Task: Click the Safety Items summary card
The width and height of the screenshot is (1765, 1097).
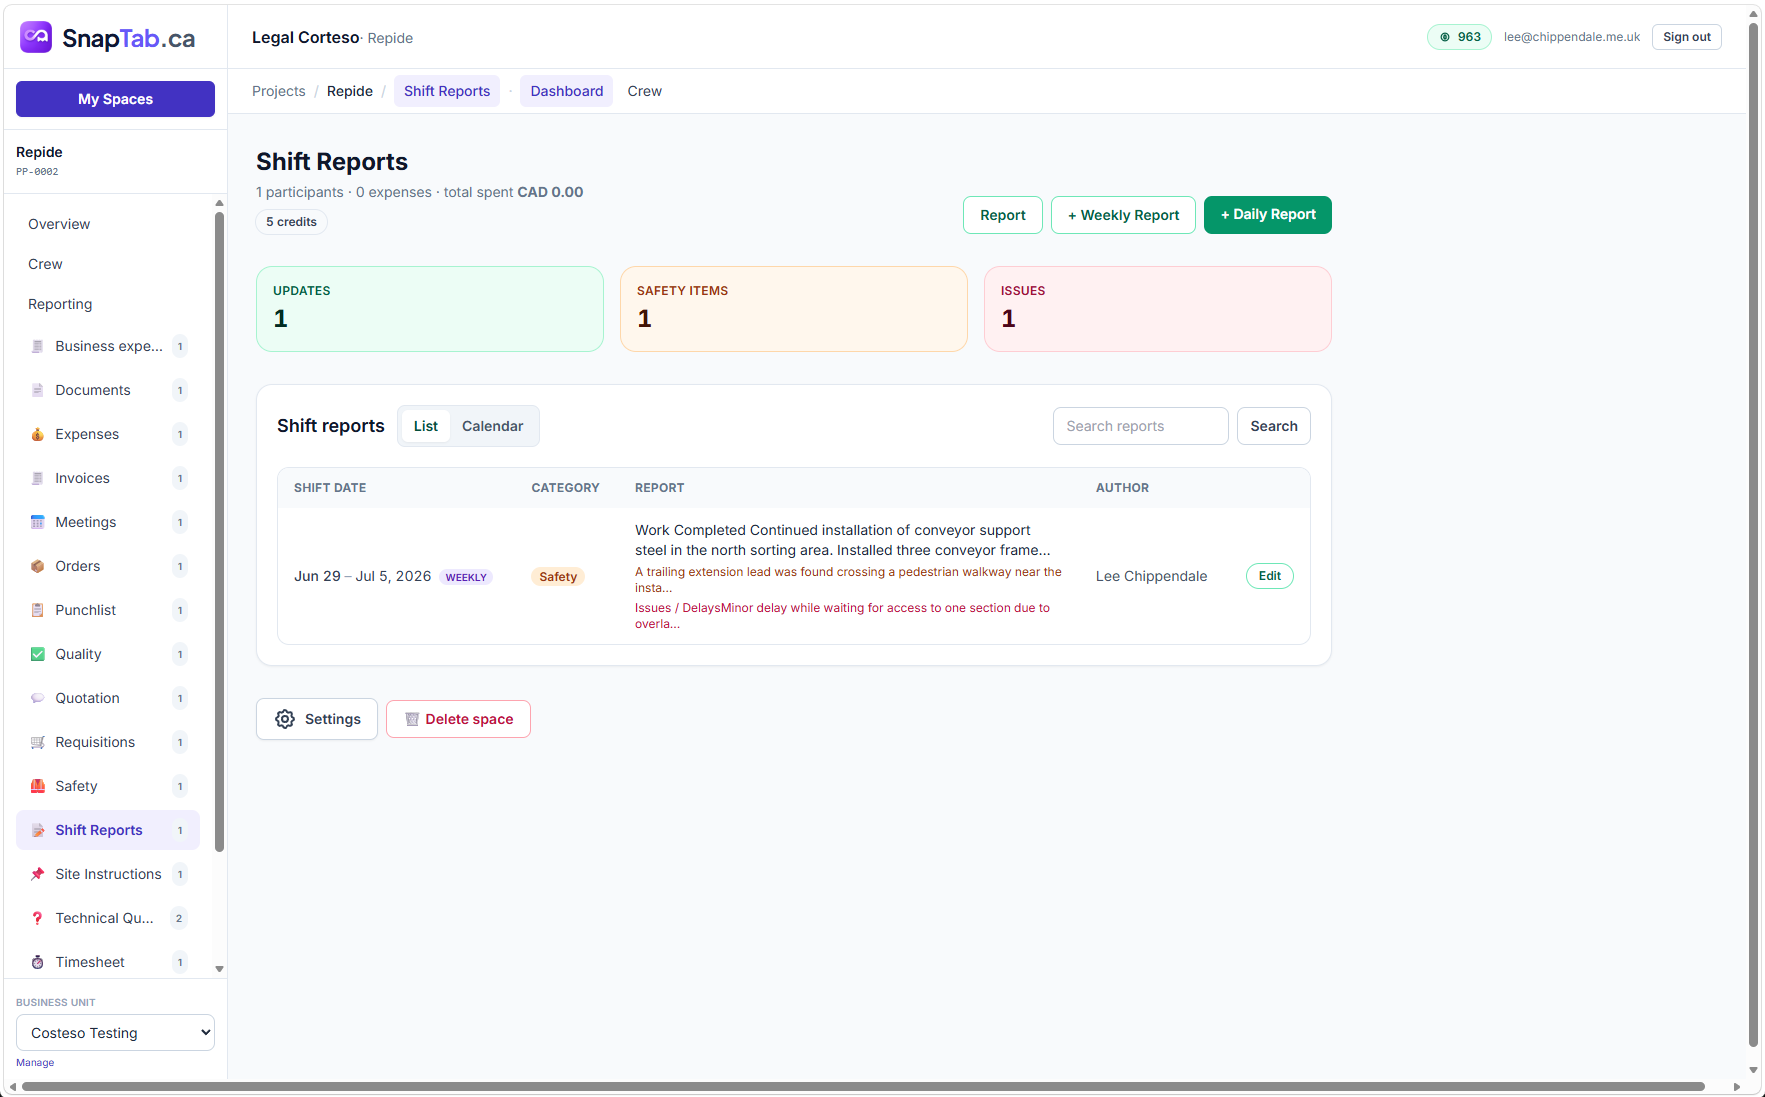Action: point(794,309)
